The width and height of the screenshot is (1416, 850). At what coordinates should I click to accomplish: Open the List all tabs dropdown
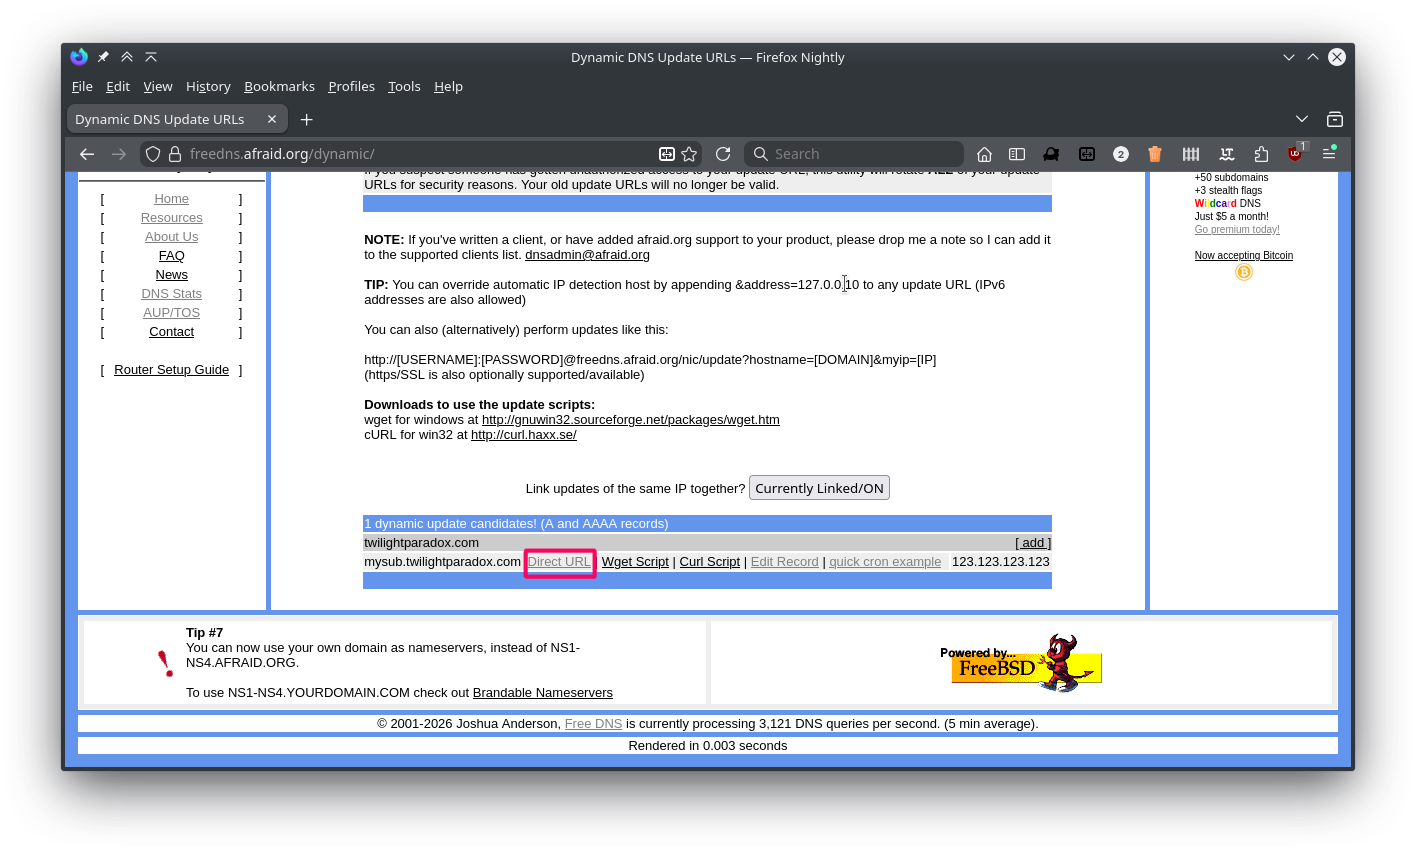click(1301, 119)
